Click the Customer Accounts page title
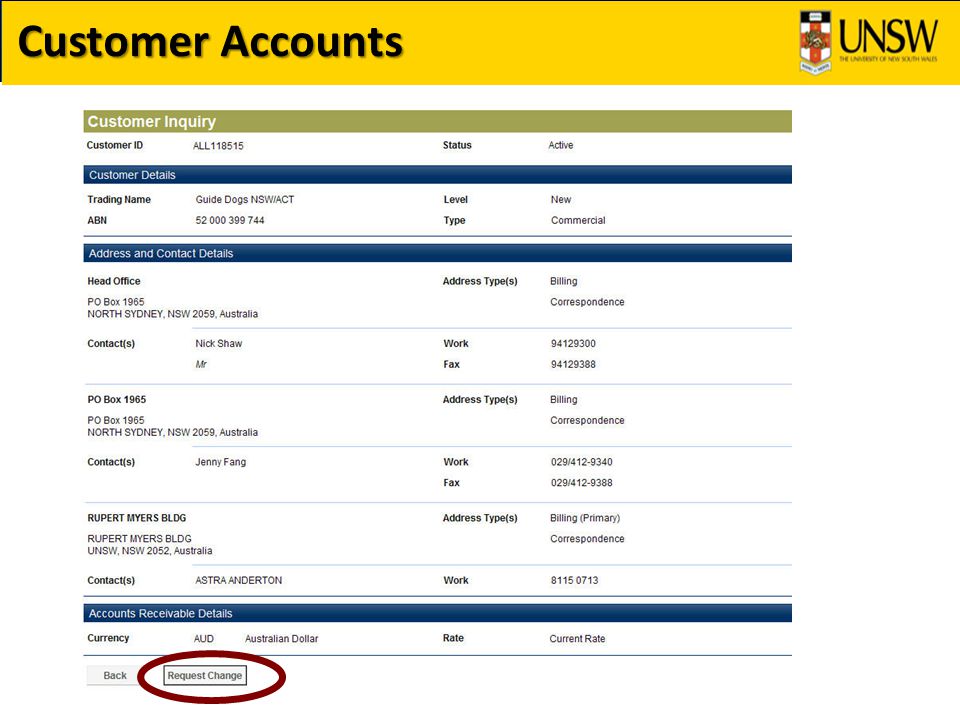Image resolution: width=960 pixels, height=720 pixels. click(211, 42)
